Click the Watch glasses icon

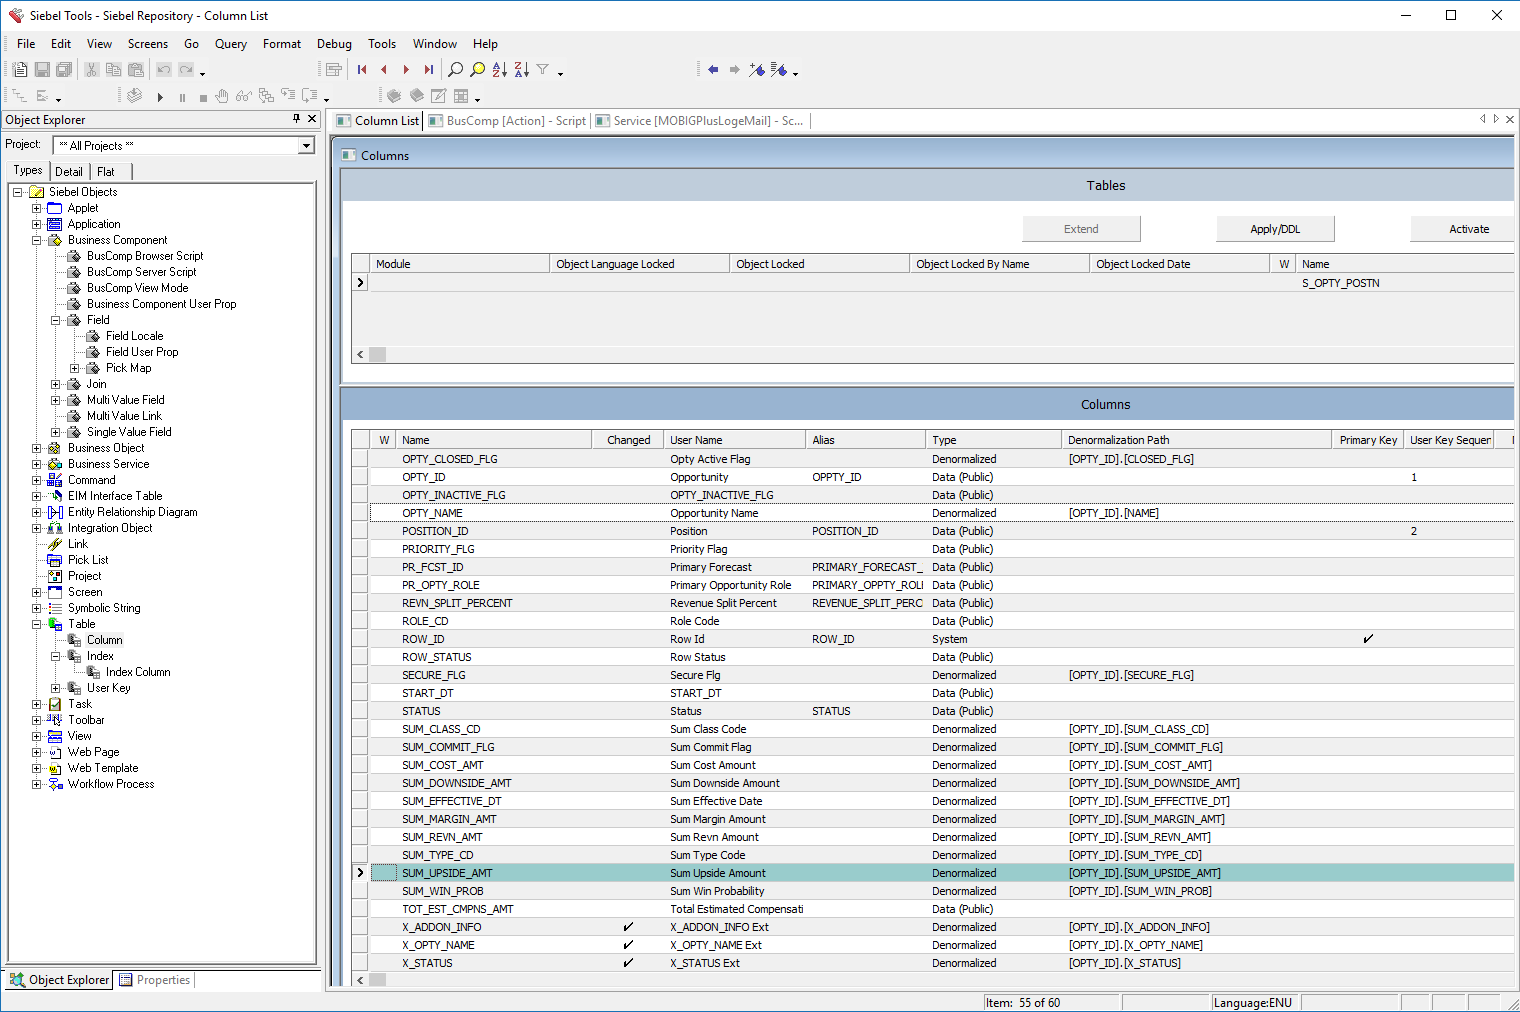tap(244, 97)
